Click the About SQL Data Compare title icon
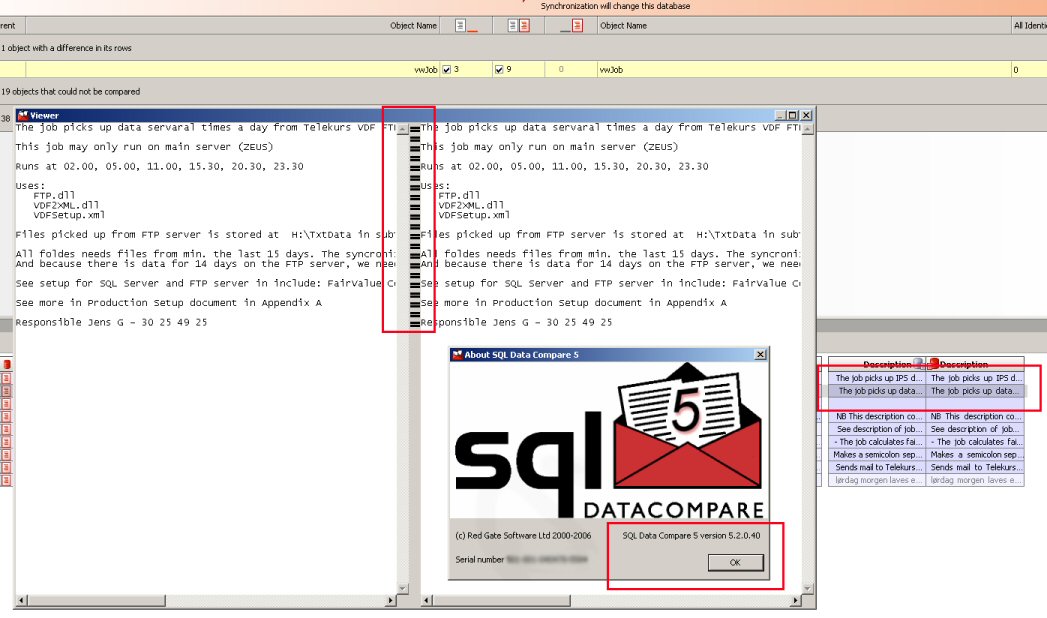This screenshot has height=618, width=1047. 457,354
